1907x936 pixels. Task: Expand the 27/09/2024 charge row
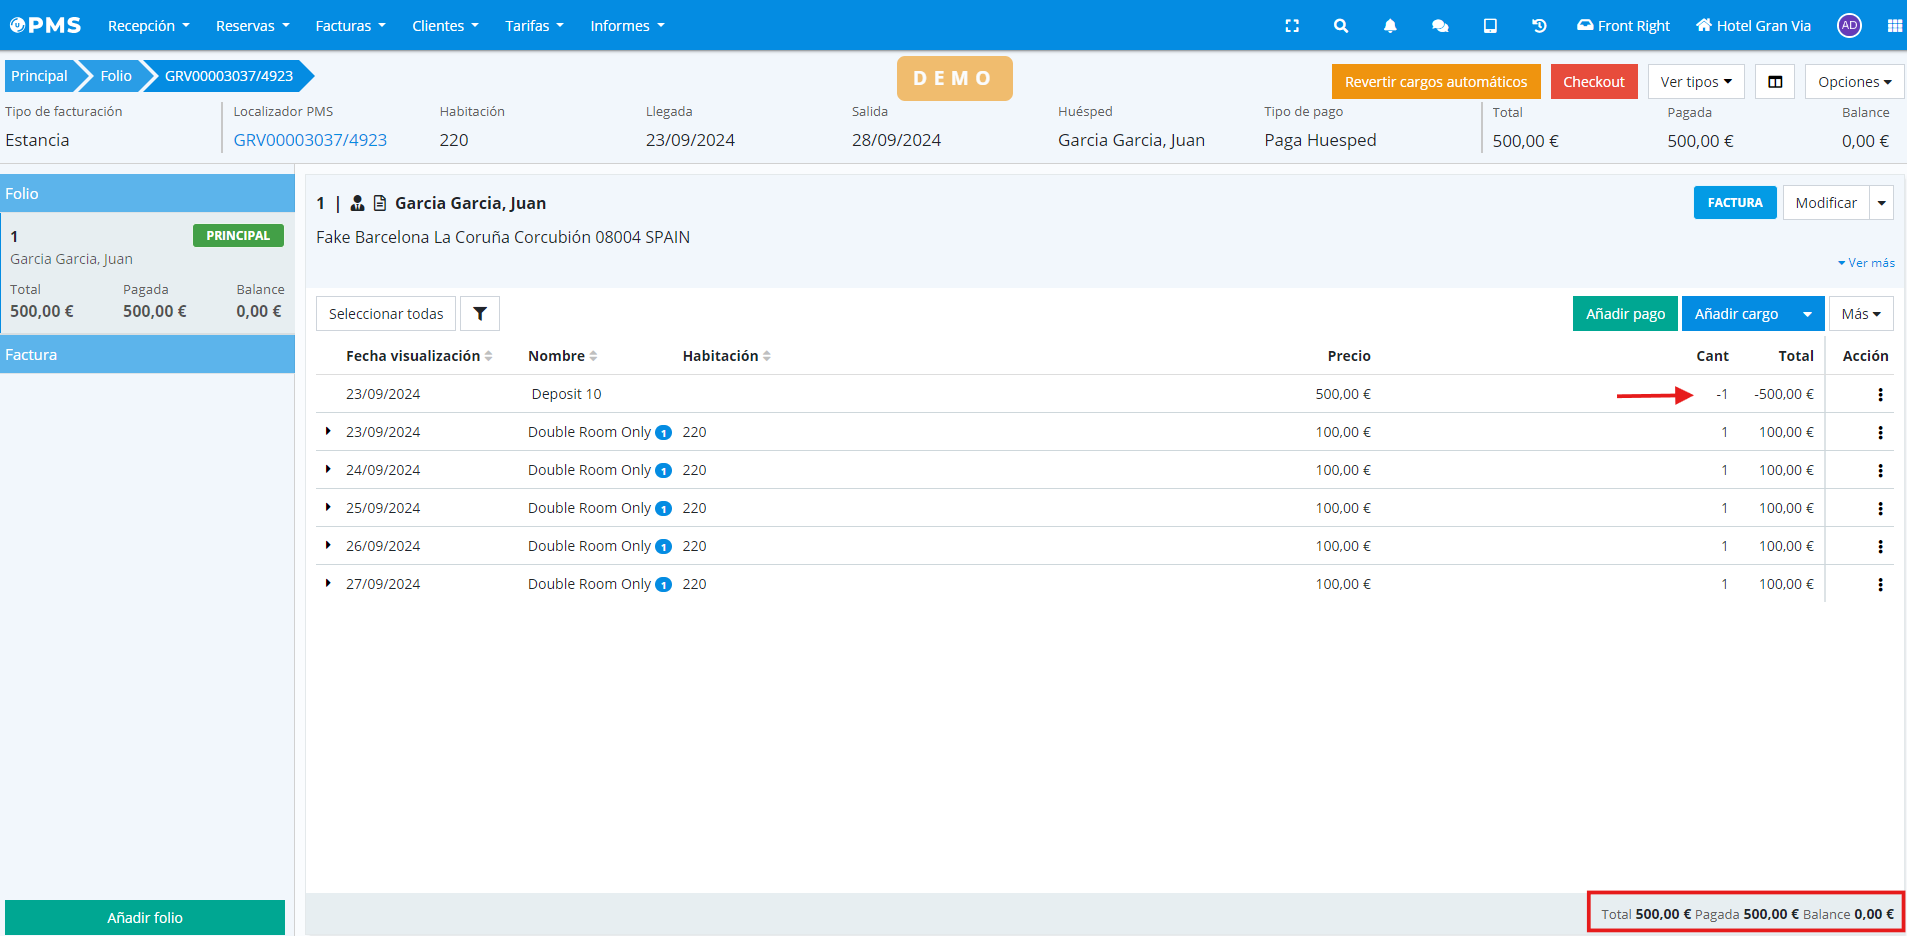click(x=328, y=583)
